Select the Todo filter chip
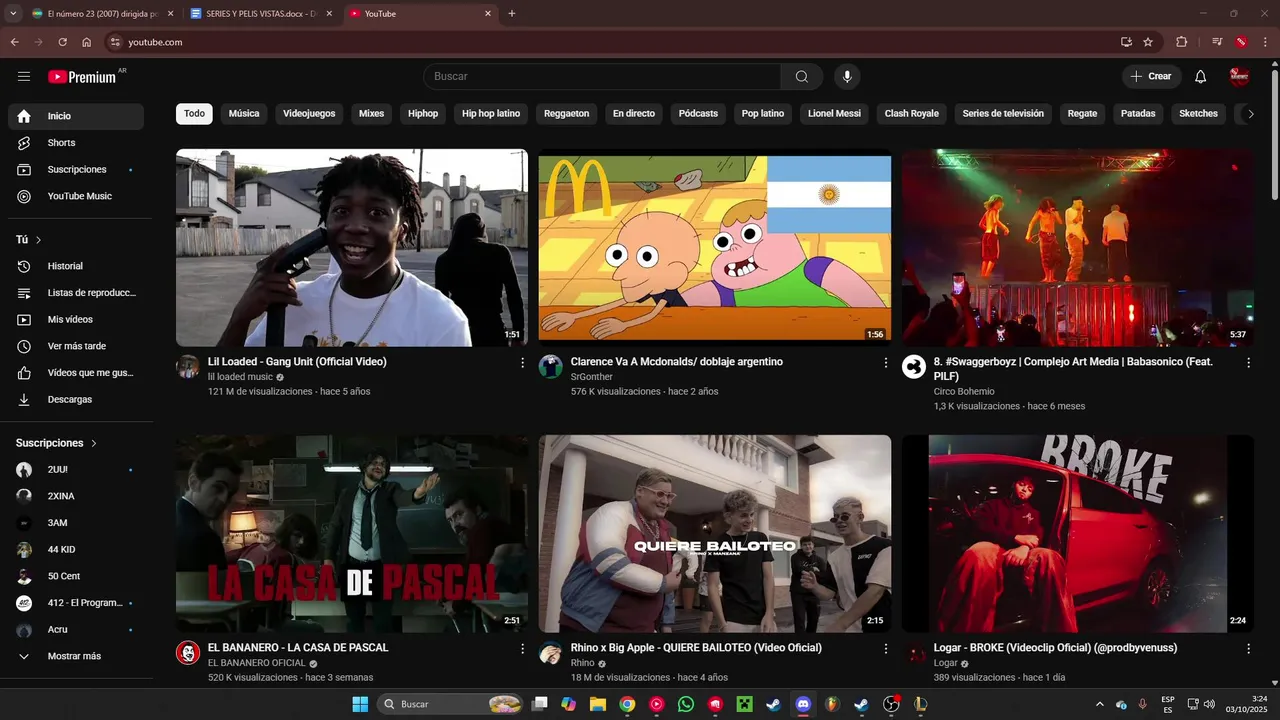This screenshot has width=1280, height=720. tap(194, 114)
